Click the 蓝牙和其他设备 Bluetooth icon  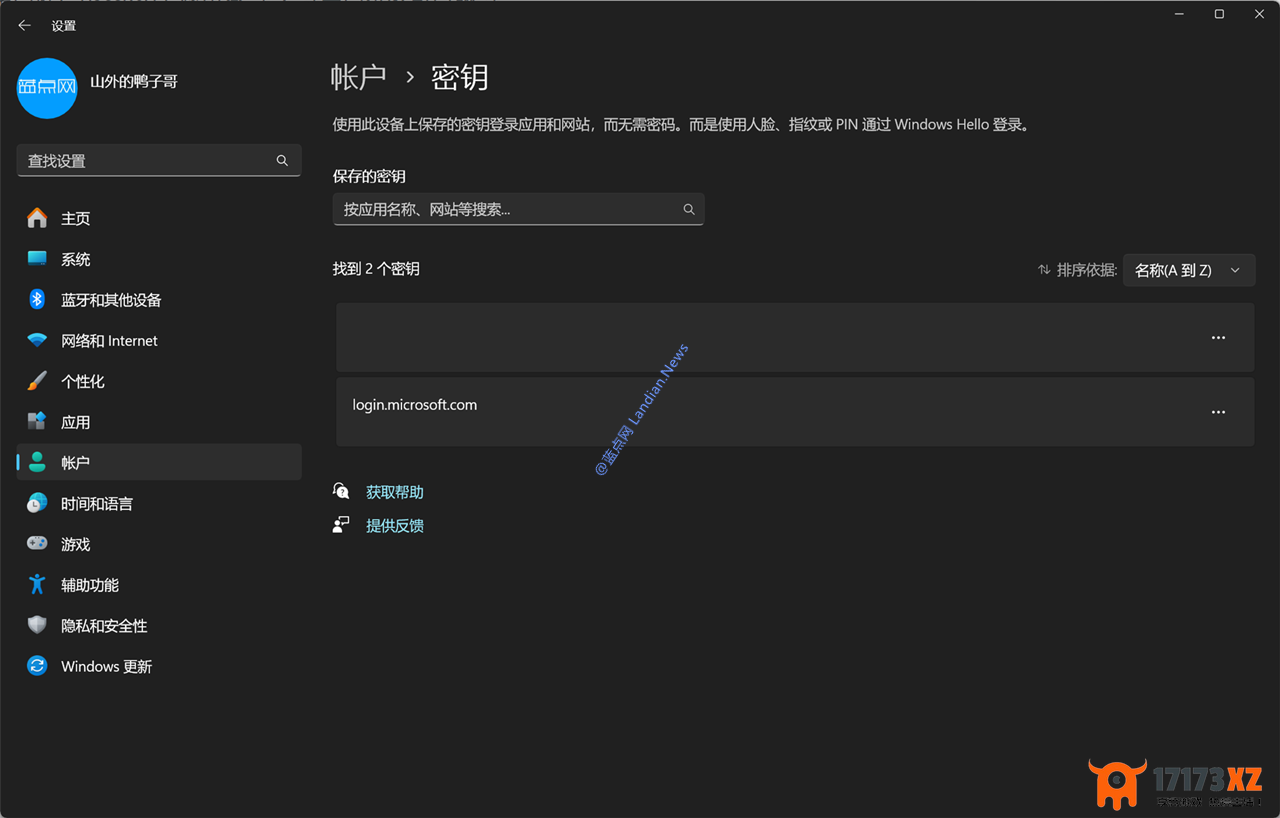(x=37, y=299)
